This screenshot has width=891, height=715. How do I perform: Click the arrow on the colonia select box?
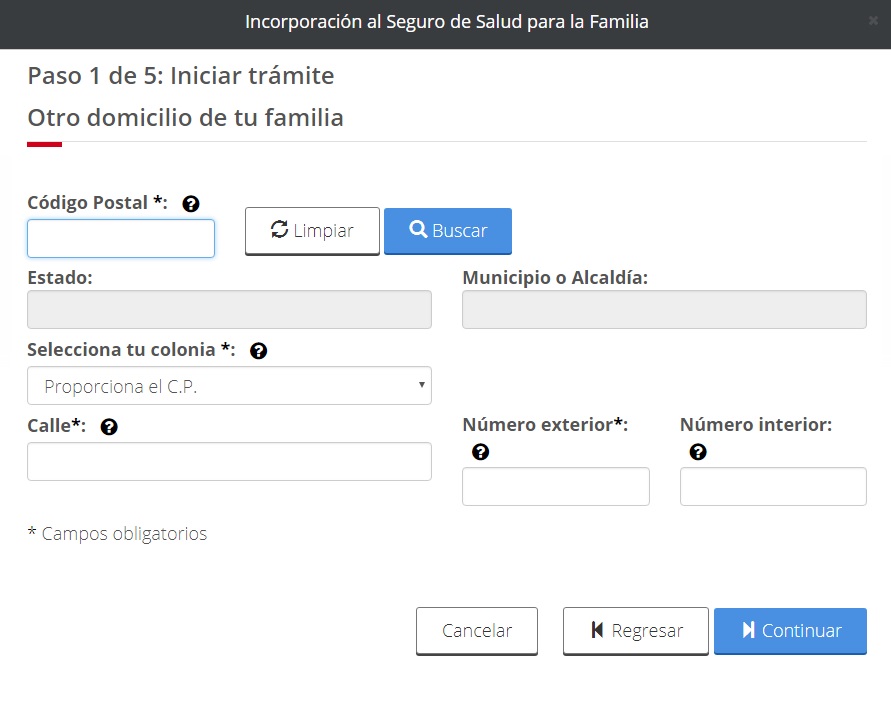[x=422, y=385]
